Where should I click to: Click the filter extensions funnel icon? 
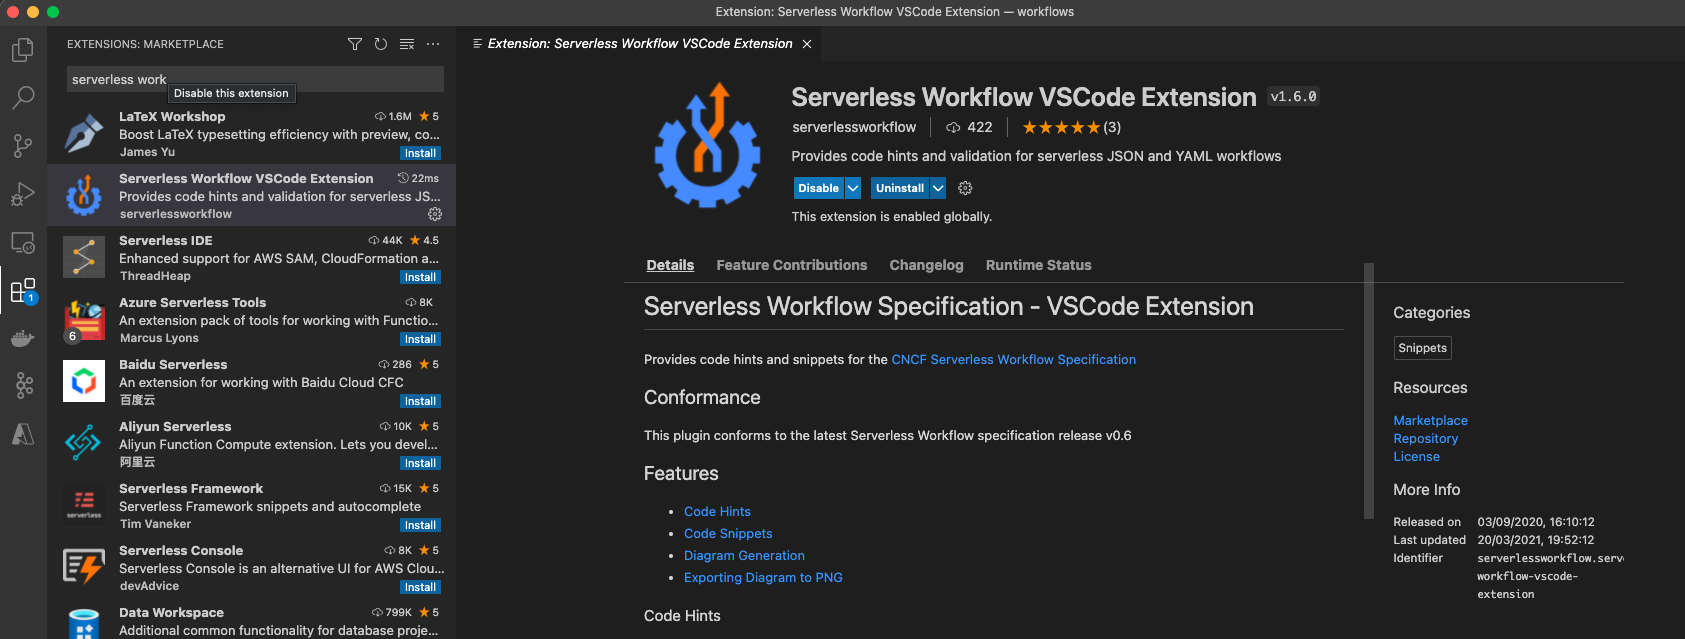coord(354,44)
